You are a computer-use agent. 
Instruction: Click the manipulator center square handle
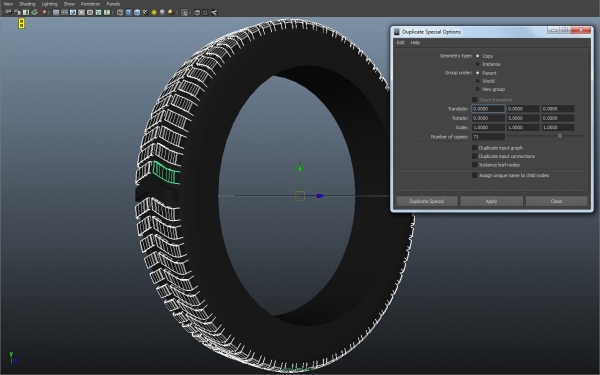(x=300, y=196)
